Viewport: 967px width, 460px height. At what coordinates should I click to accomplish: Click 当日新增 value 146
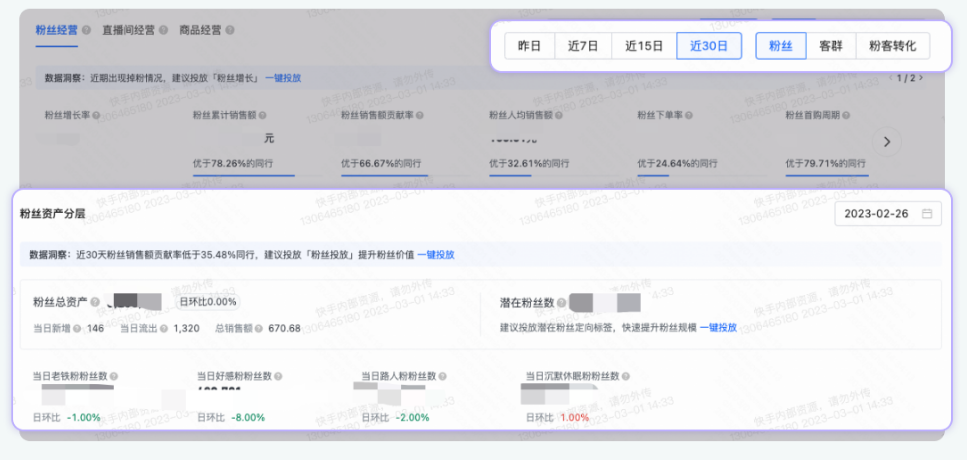click(96, 329)
